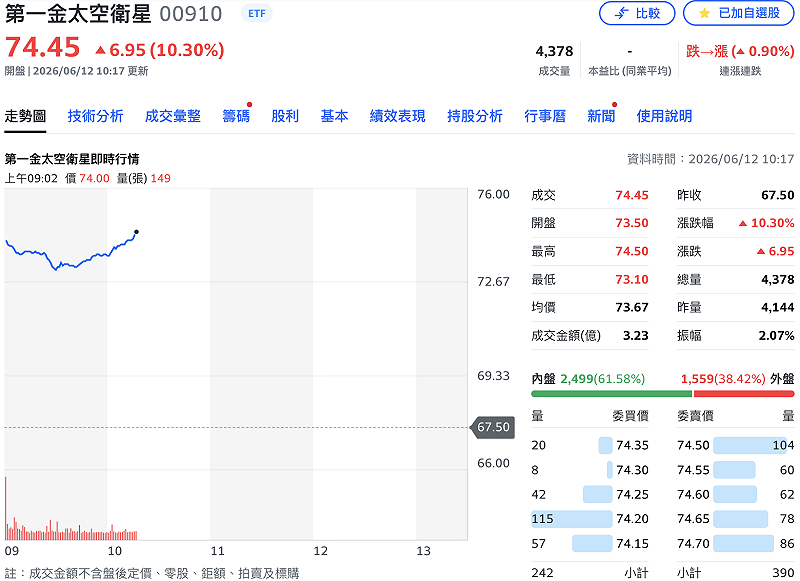Click the red 外盤 ratio bar
Image resolution: width=800 pixels, height=581 pixels.
[744, 394]
